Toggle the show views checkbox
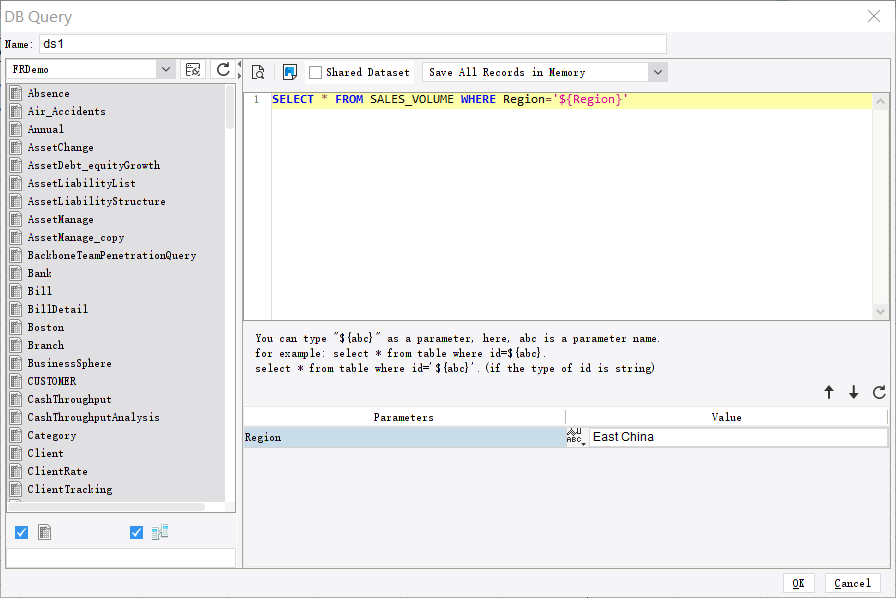896x598 pixels. coord(137,533)
